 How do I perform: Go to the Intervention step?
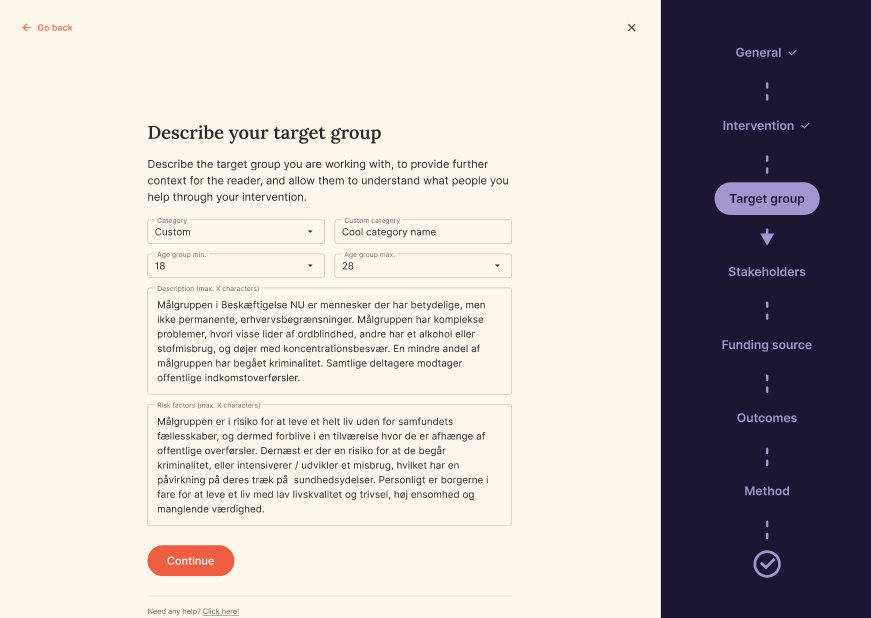point(758,126)
